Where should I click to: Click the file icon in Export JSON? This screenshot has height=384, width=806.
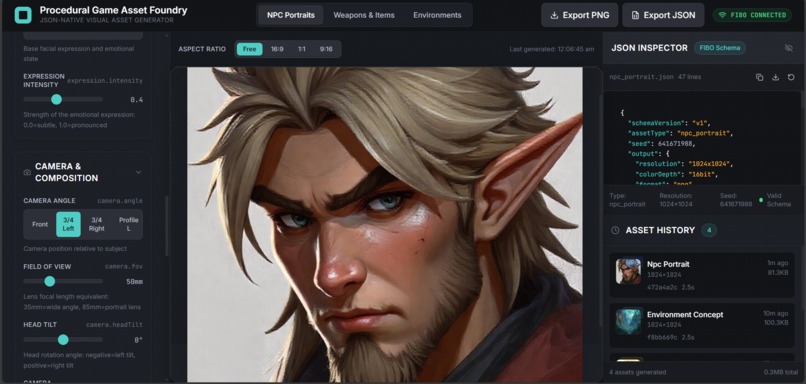635,15
